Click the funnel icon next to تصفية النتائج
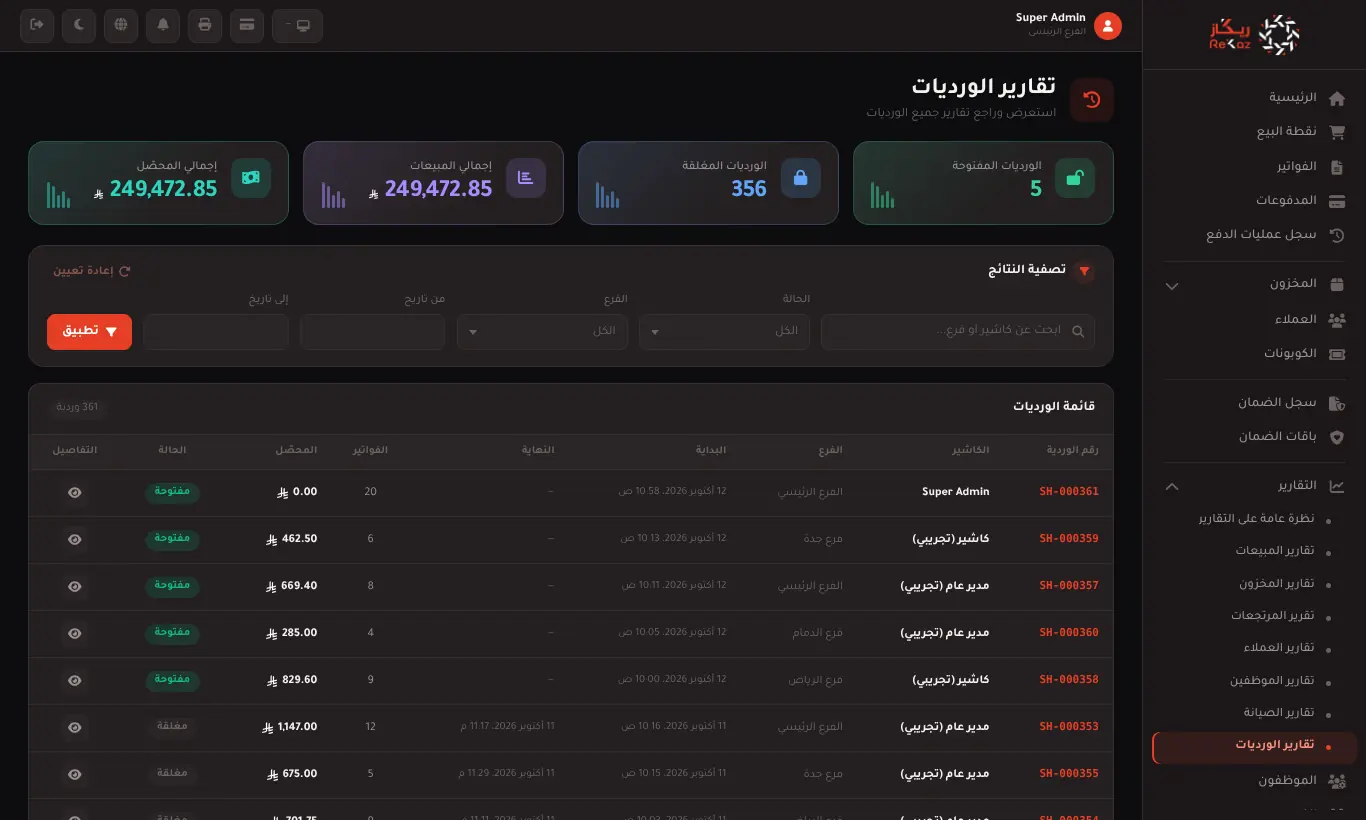This screenshot has height=820, width=1366. 1084,271
